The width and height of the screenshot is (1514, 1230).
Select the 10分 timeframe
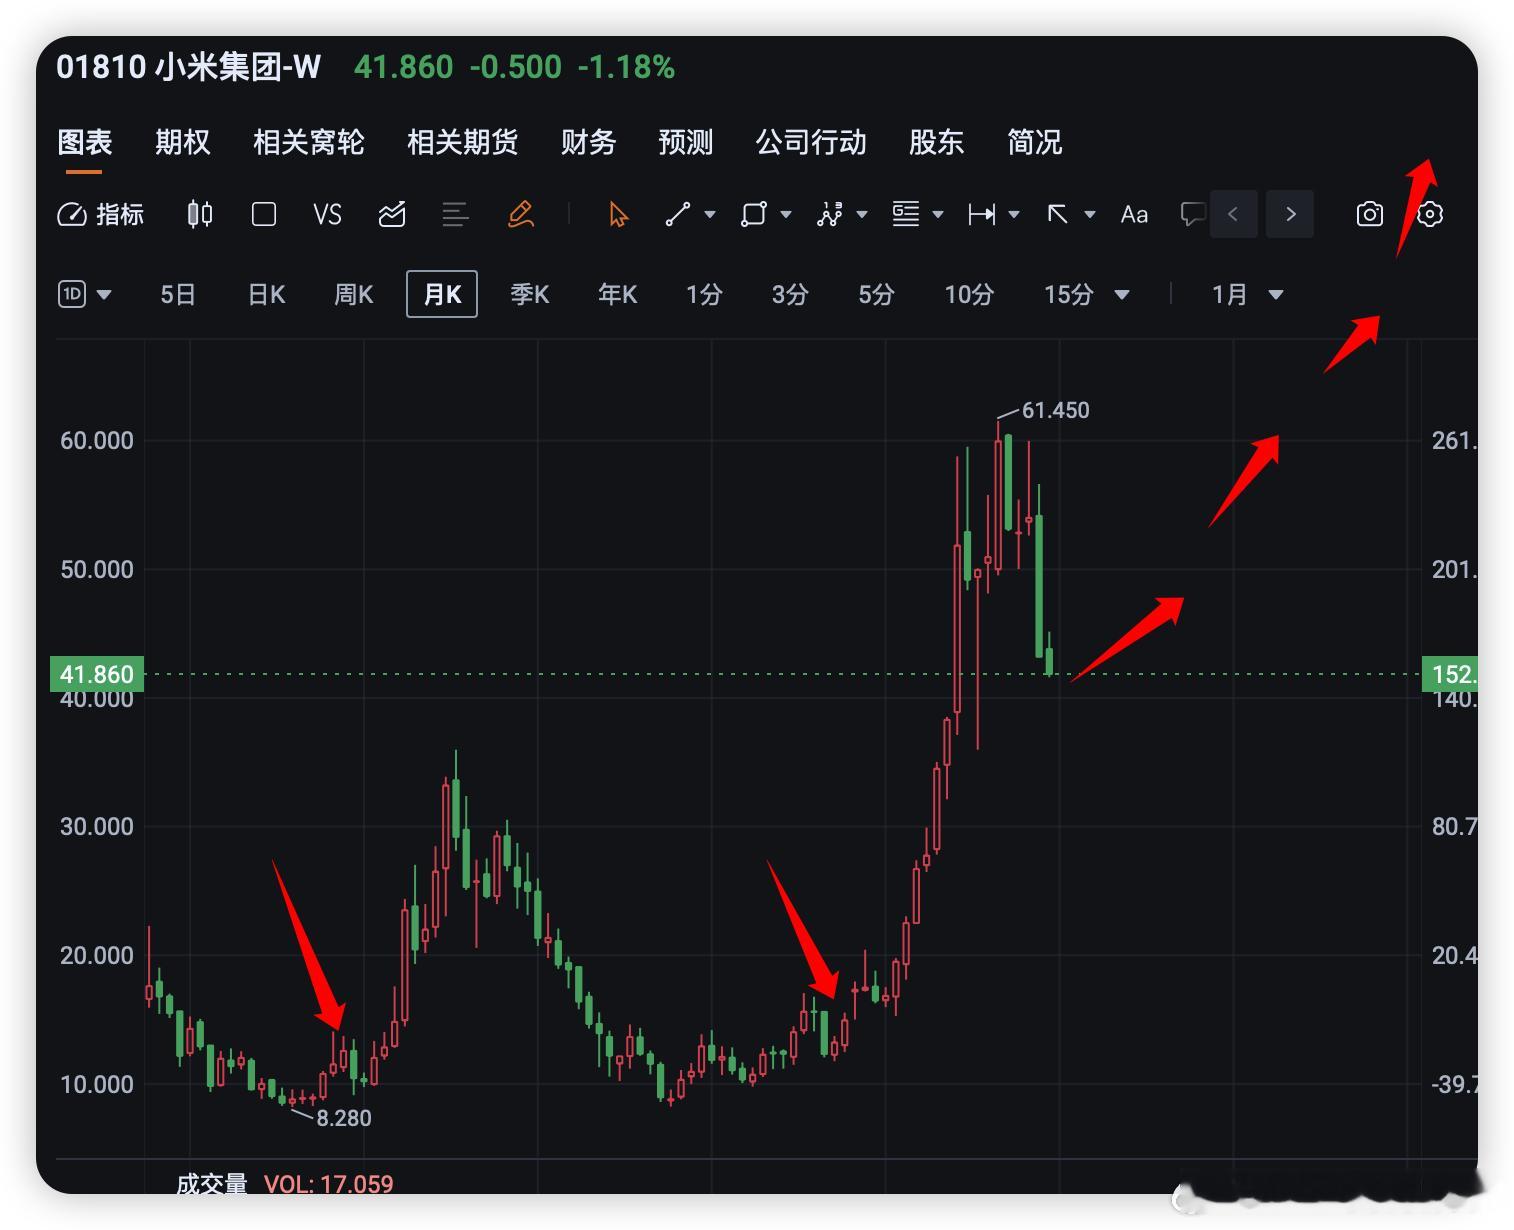tap(970, 294)
